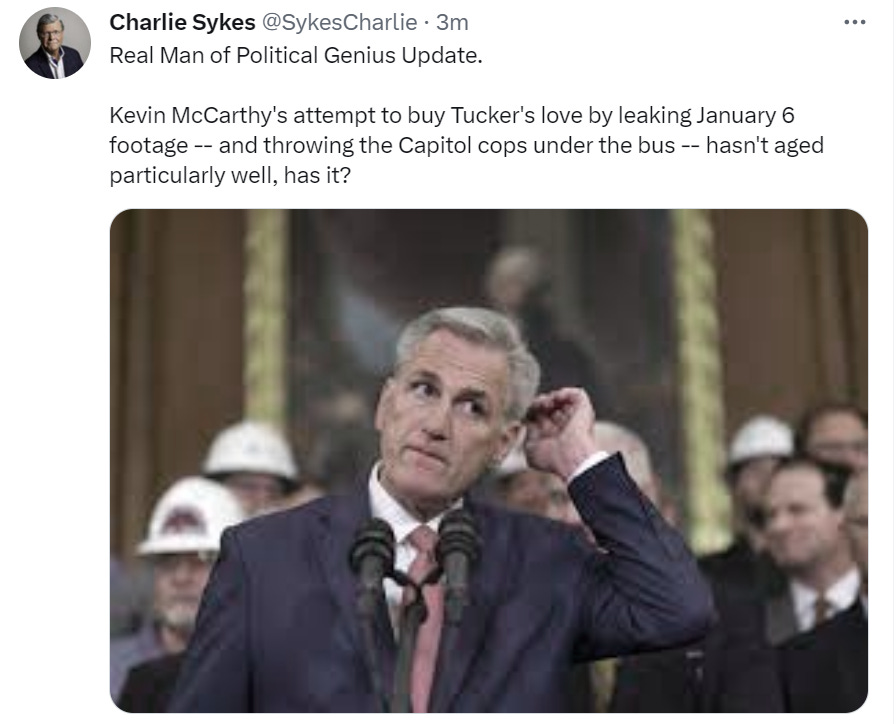896x724 pixels.
Task: Click the gold picture frame edge on left
Action: point(266,314)
